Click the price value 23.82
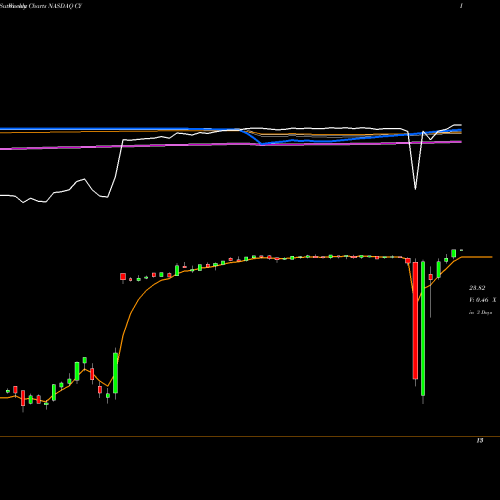Viewport: 500px width, 500px height. coord(477,288)
